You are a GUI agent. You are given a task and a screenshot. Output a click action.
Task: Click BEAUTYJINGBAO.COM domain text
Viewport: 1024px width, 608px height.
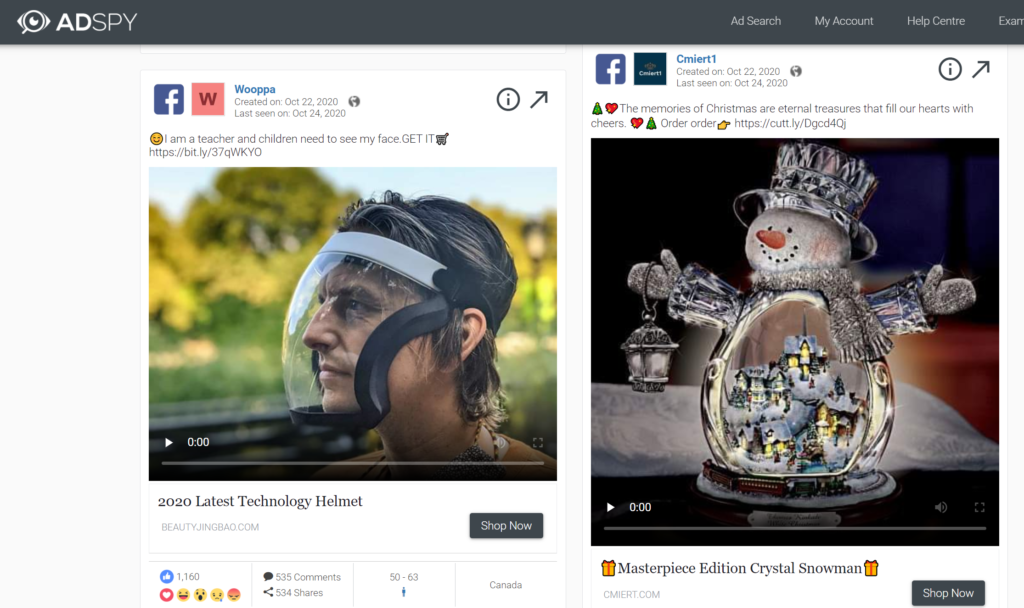pos(210,527)
